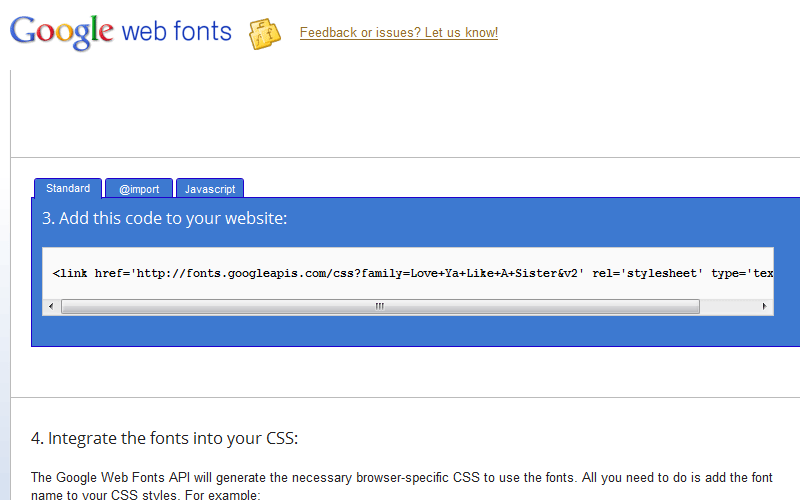Click the horizontal scrollbar right arrow

click(x=764, y=306)
